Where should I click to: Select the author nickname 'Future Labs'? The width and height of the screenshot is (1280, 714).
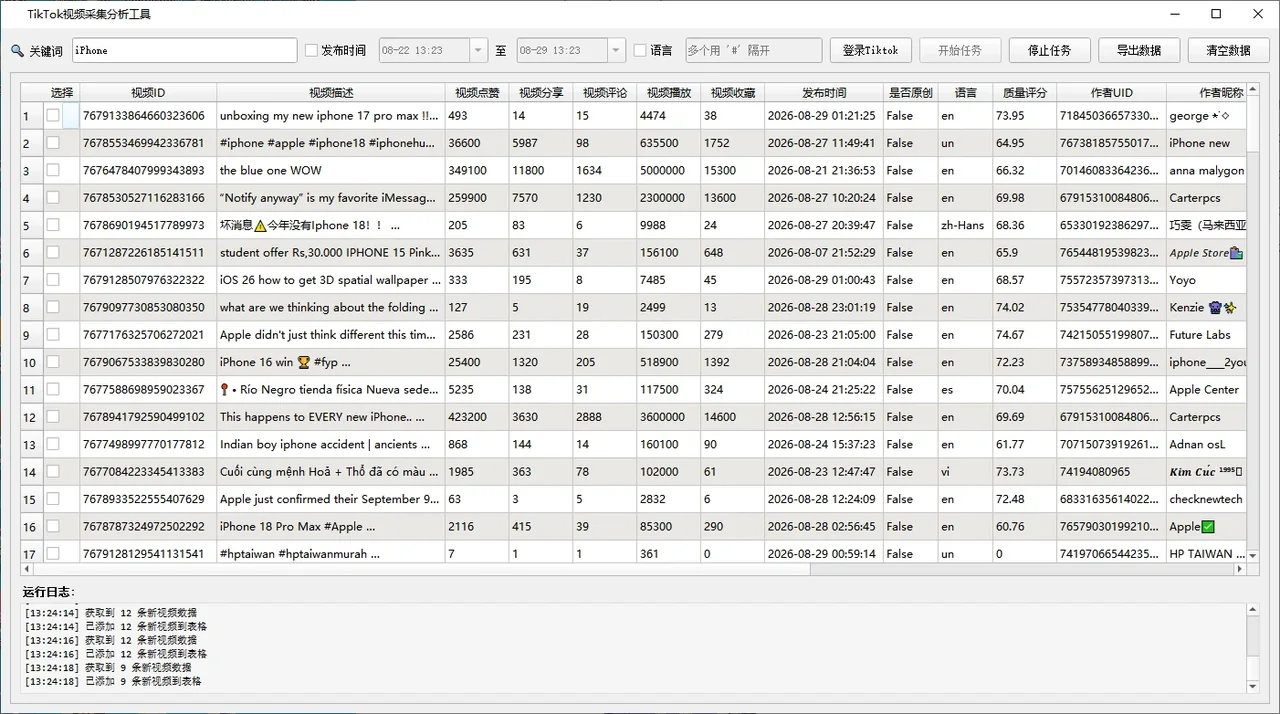click(x=1206, y=335)
